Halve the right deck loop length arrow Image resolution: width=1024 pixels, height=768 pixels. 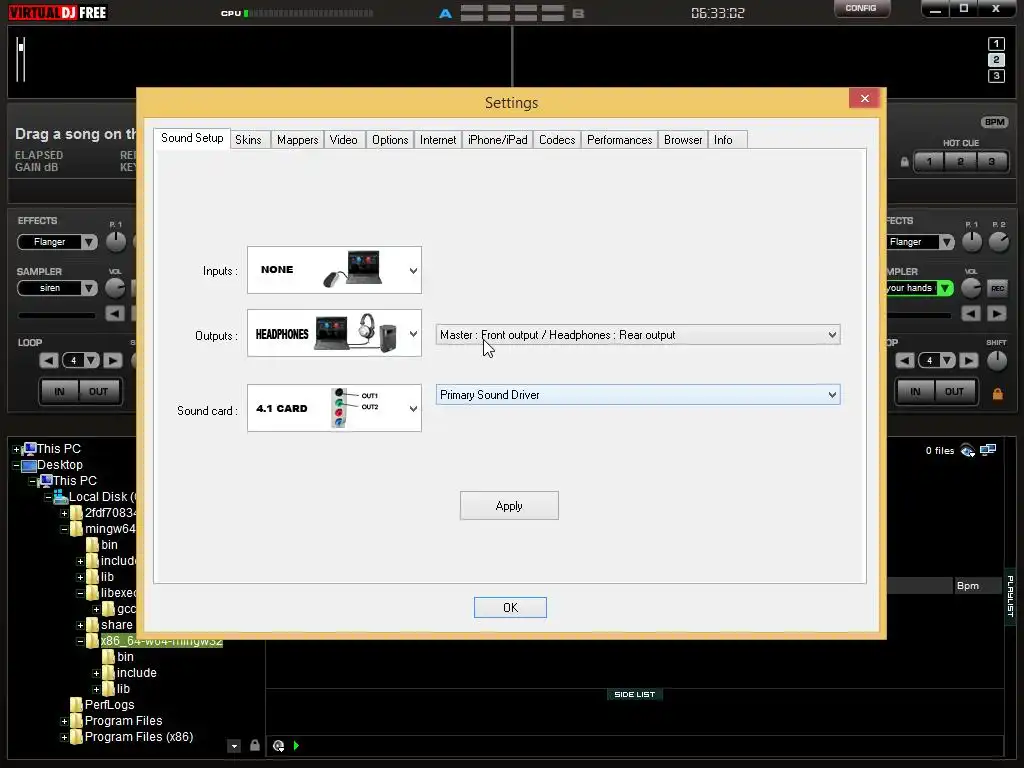[904, 360]
